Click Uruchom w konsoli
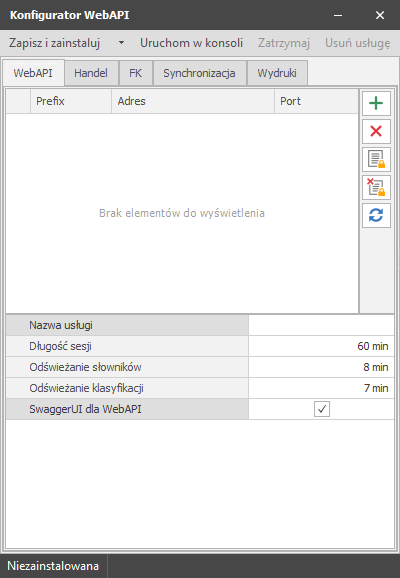 [191, 43]
